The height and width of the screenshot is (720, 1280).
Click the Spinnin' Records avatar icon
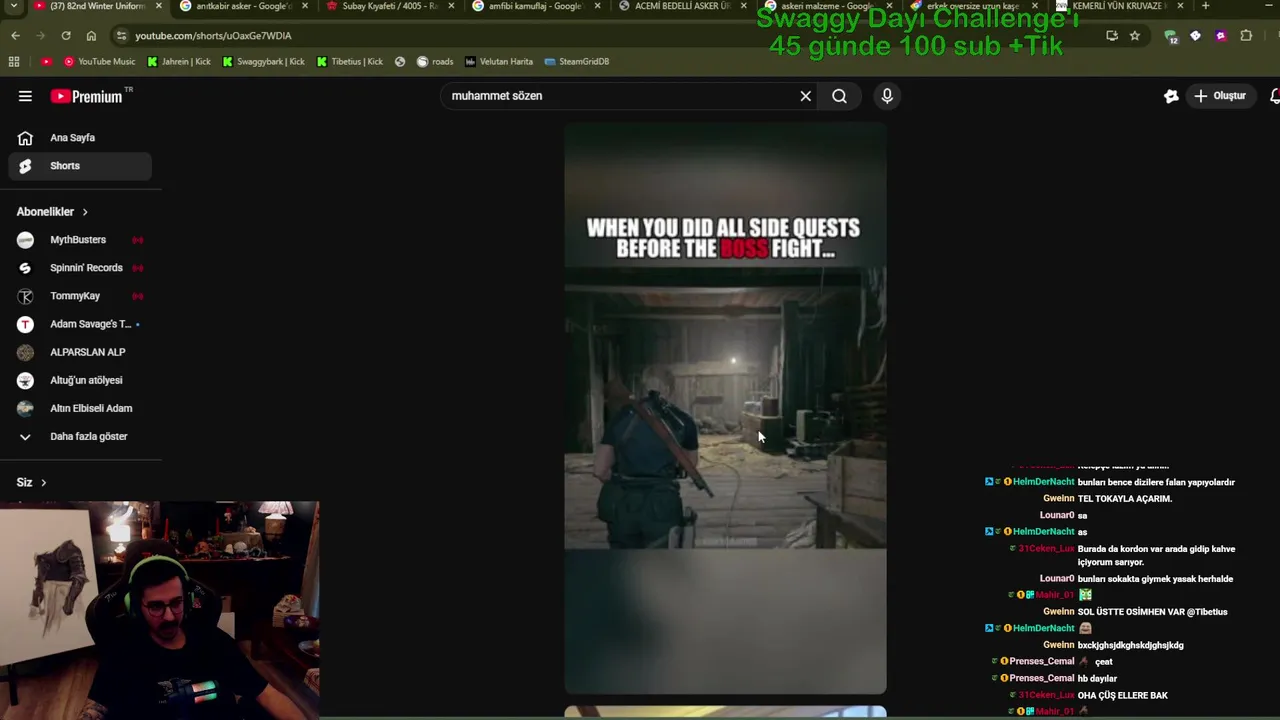[x=26, y=268]
